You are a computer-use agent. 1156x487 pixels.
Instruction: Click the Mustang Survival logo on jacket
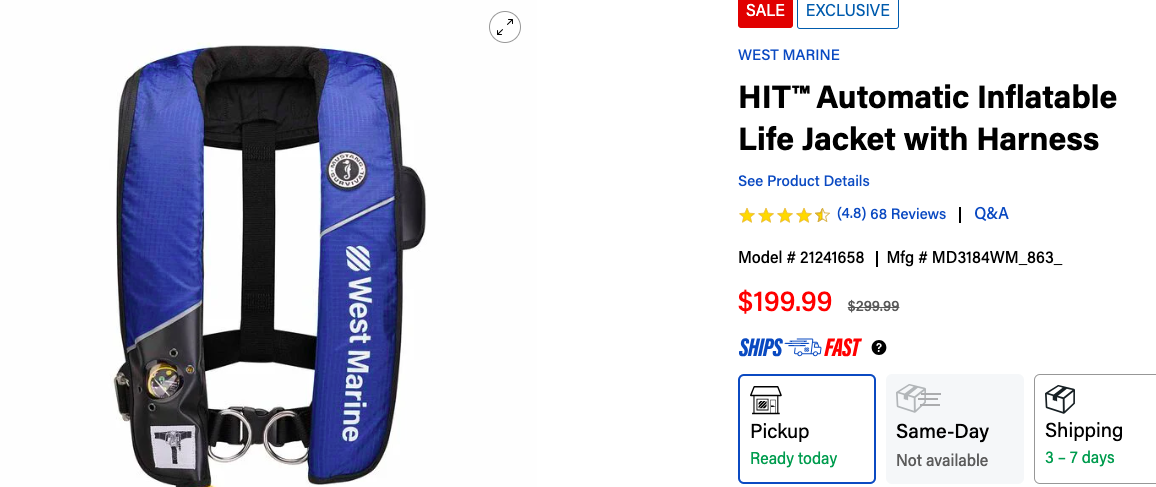(x=347, y=170)
